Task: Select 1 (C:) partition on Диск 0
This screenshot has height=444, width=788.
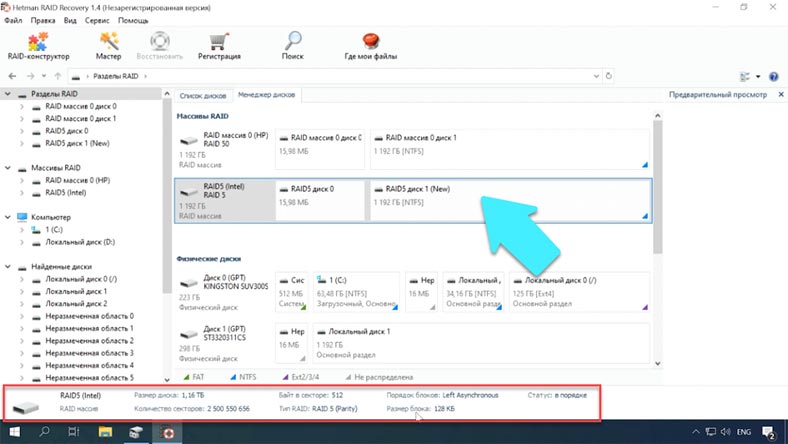Action: 356,292
